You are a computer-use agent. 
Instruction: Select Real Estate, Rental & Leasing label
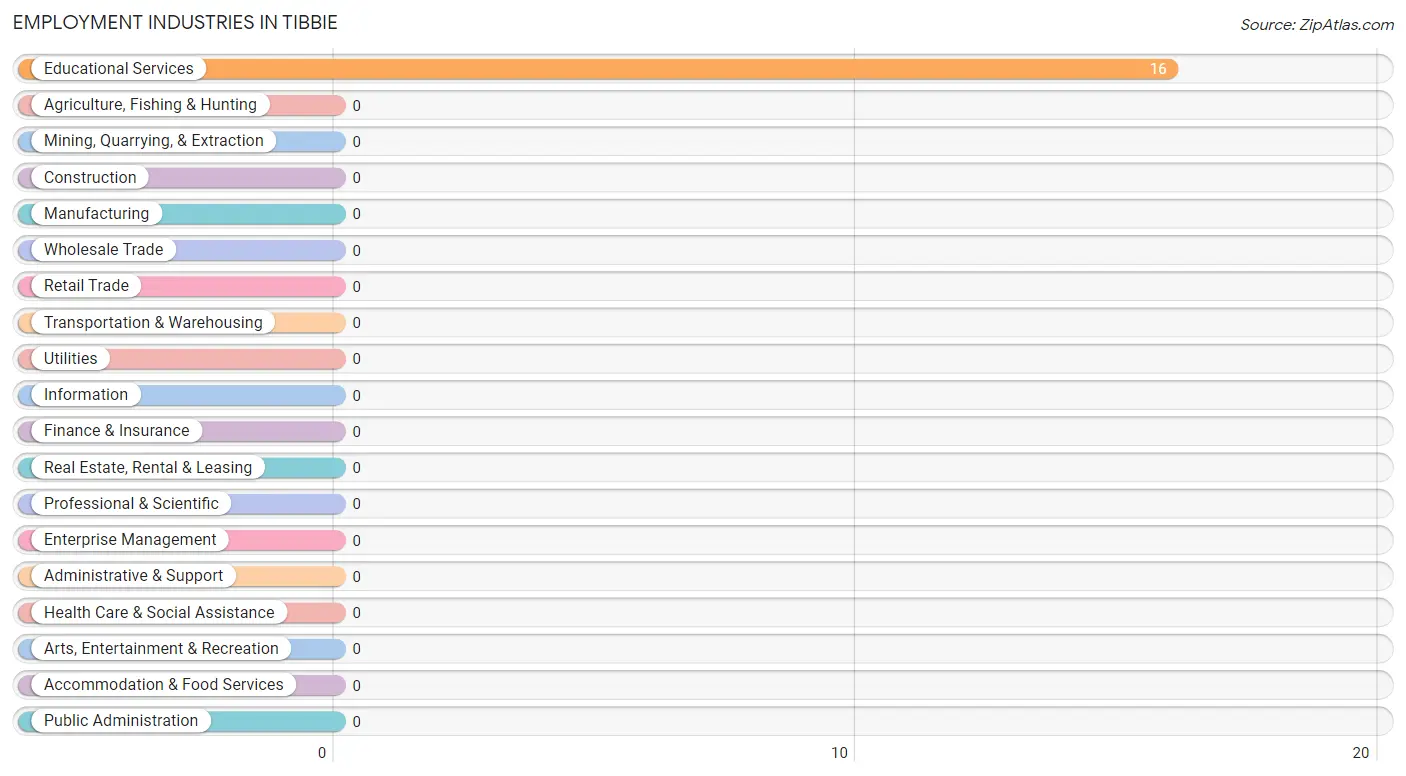(x=148, y=468)
